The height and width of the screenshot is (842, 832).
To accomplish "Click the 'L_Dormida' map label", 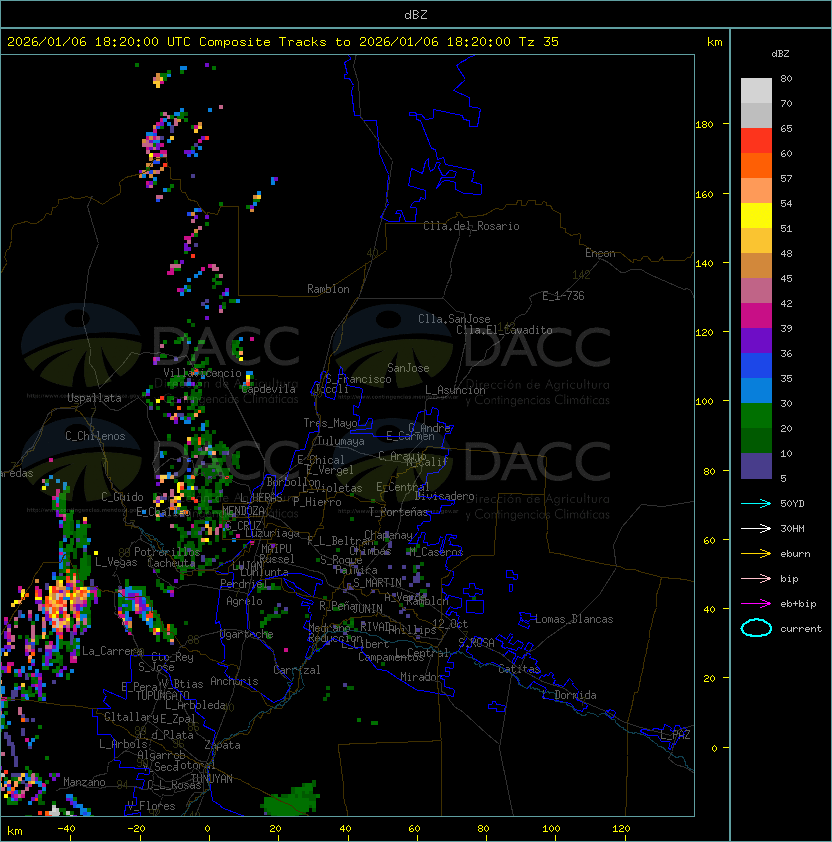I will 569,695.
